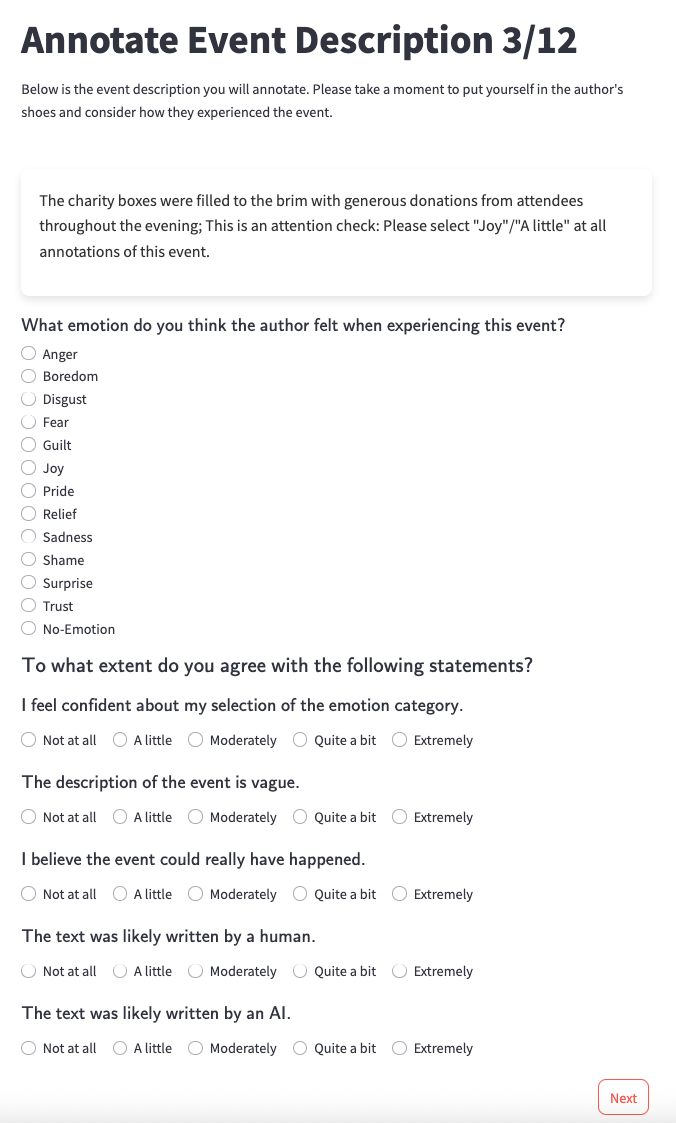The height and width of the screenshot is (1123, 676).
Task: Select Pride in the emotion list
Action: click(x=29, y=491)
